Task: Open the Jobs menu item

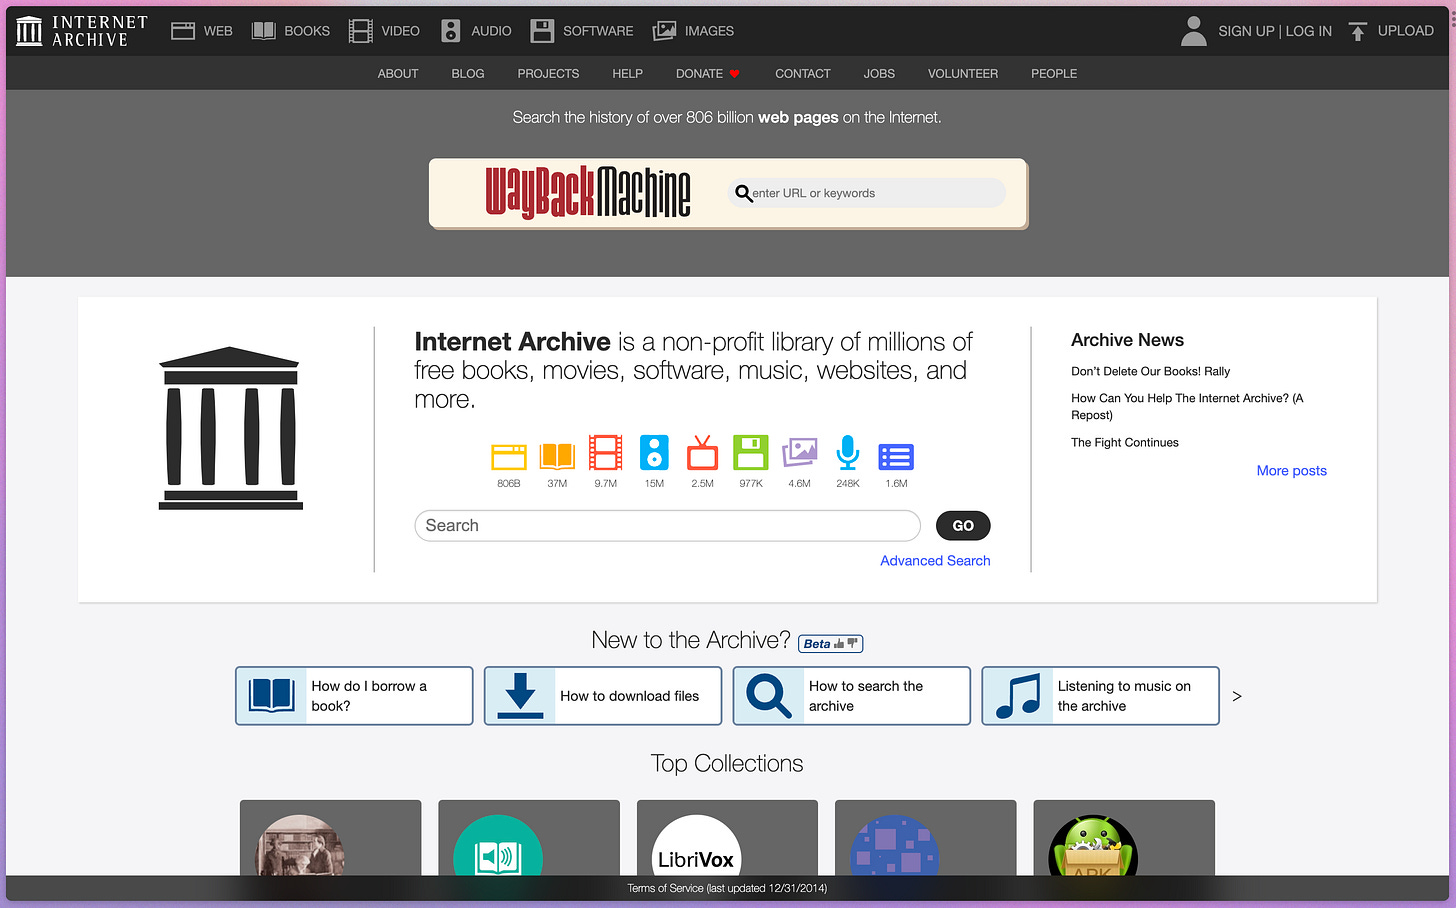Action: click(x=879, y=74)
